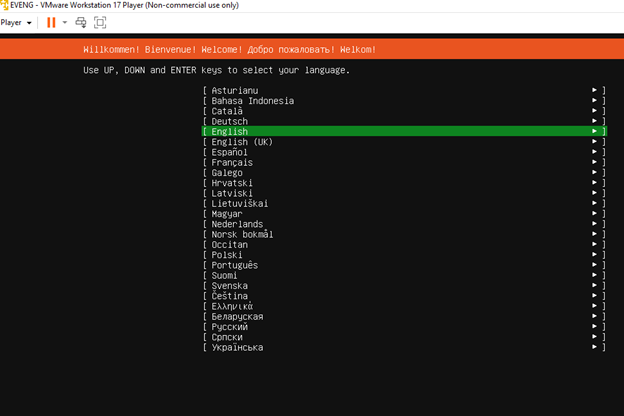624x416 pixels.
Task: Open the Player menu
Action: point(15,22)
